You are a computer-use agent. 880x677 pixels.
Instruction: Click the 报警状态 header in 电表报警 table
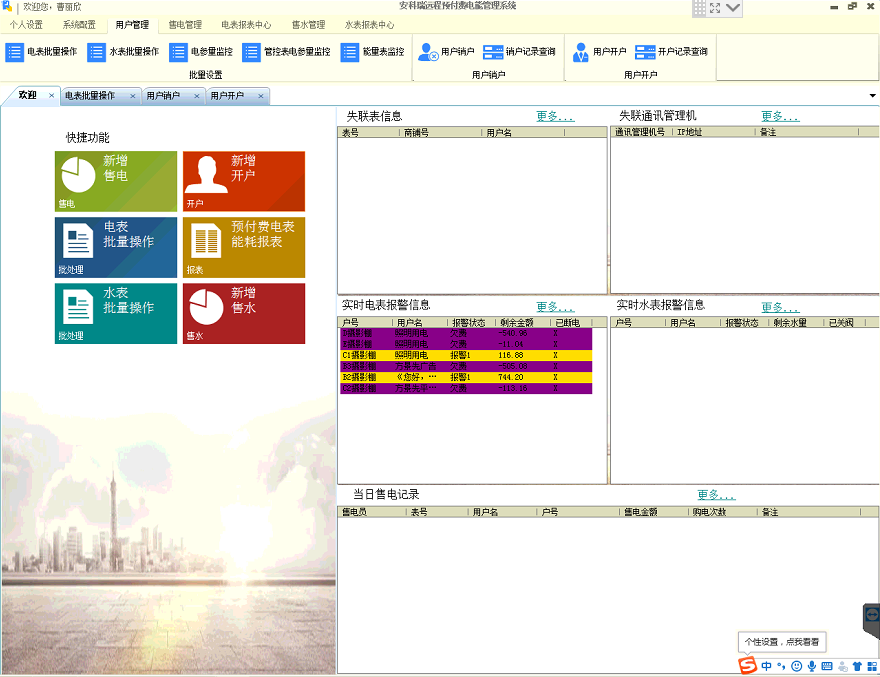point(471,323)
